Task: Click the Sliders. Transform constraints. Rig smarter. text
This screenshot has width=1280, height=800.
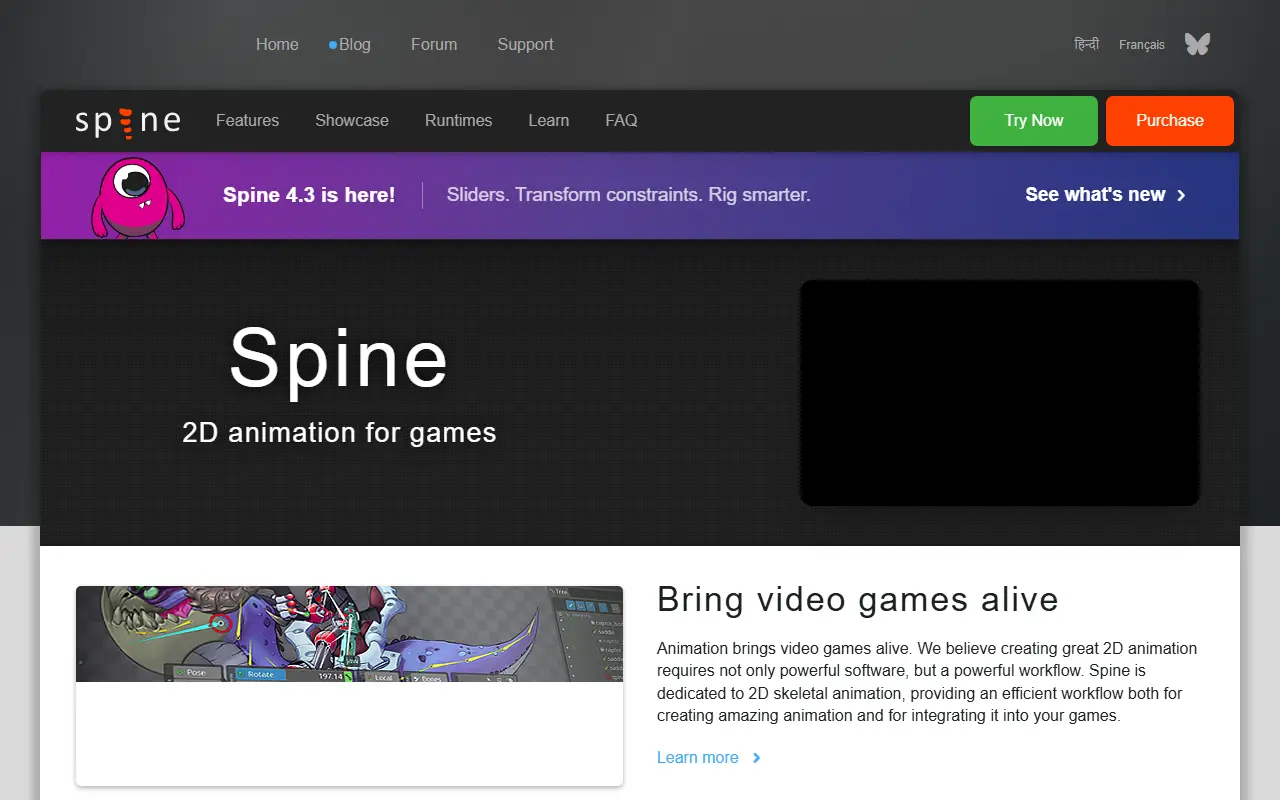Action: (x=628, y=195)
